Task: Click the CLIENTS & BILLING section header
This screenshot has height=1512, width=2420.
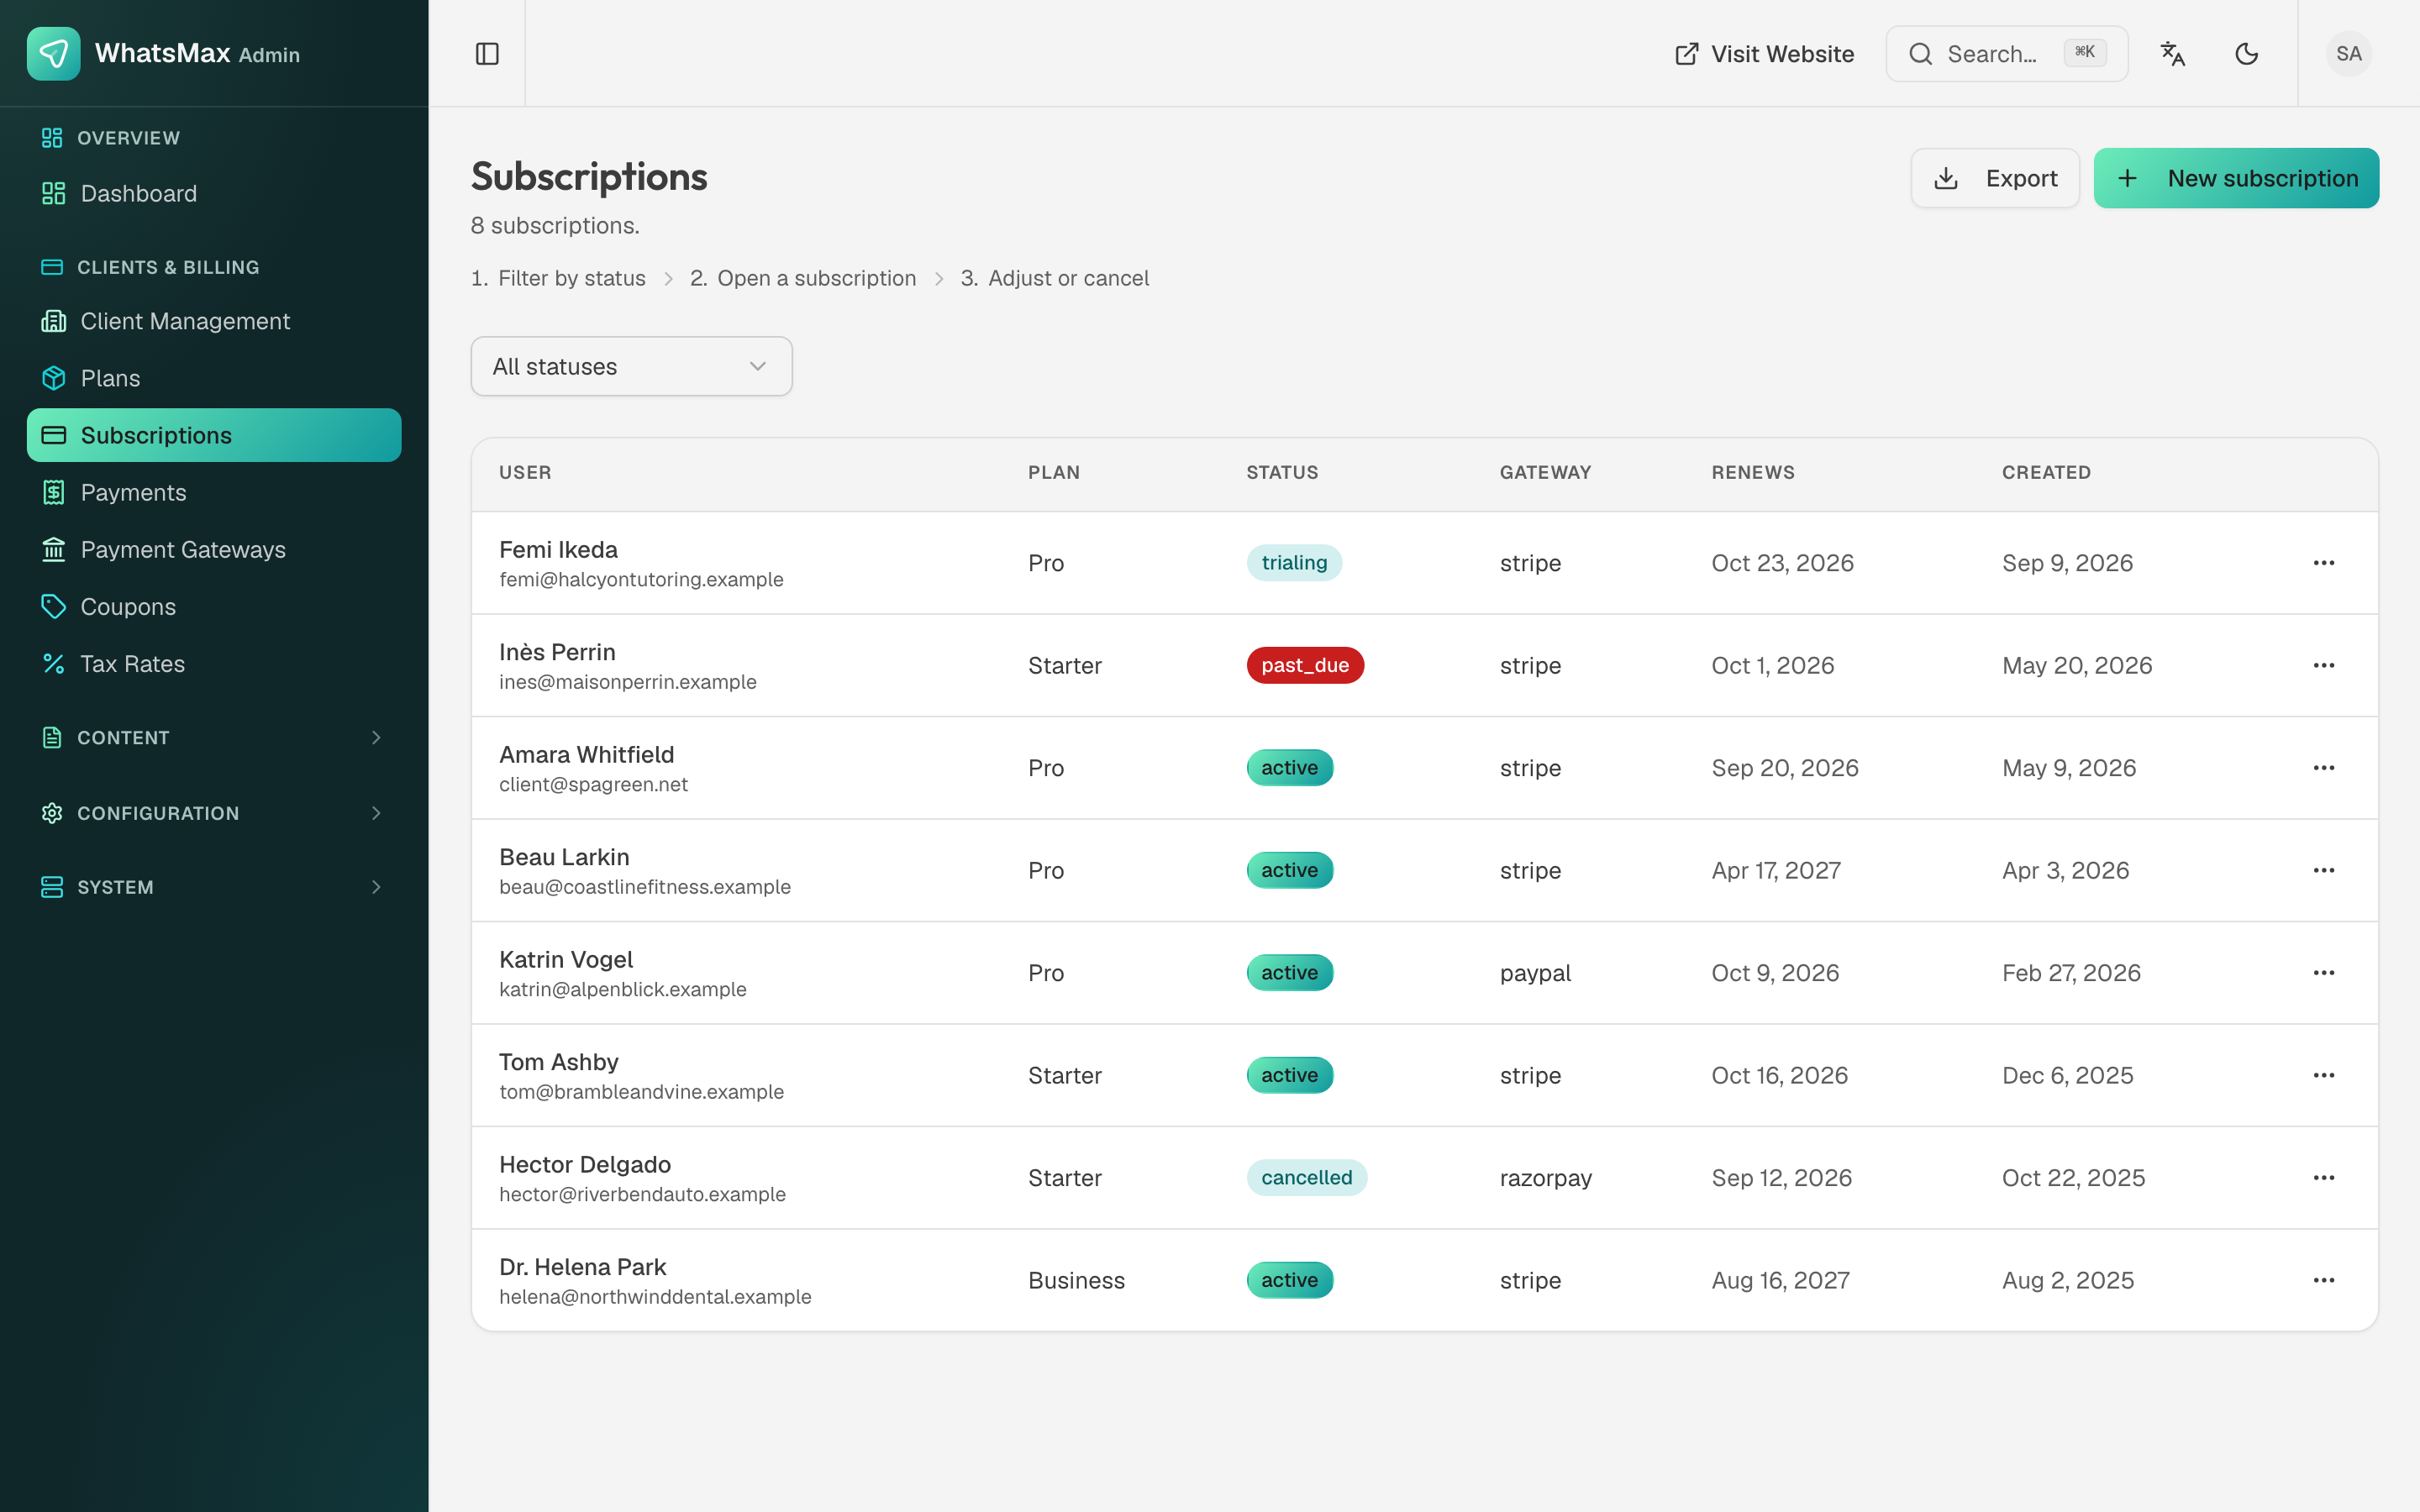Action: tap(168, 268)
